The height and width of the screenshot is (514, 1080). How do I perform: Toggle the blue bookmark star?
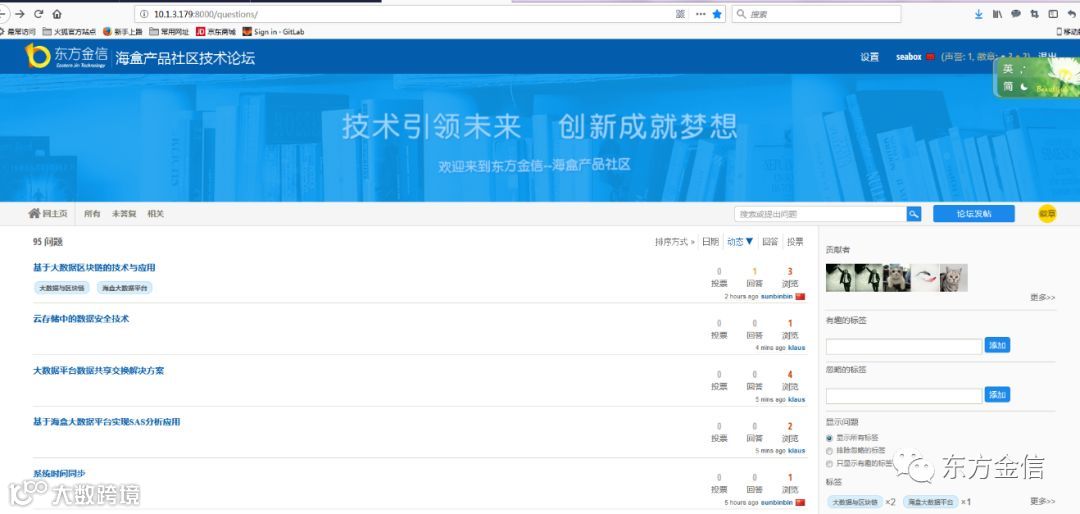[717, 14]
